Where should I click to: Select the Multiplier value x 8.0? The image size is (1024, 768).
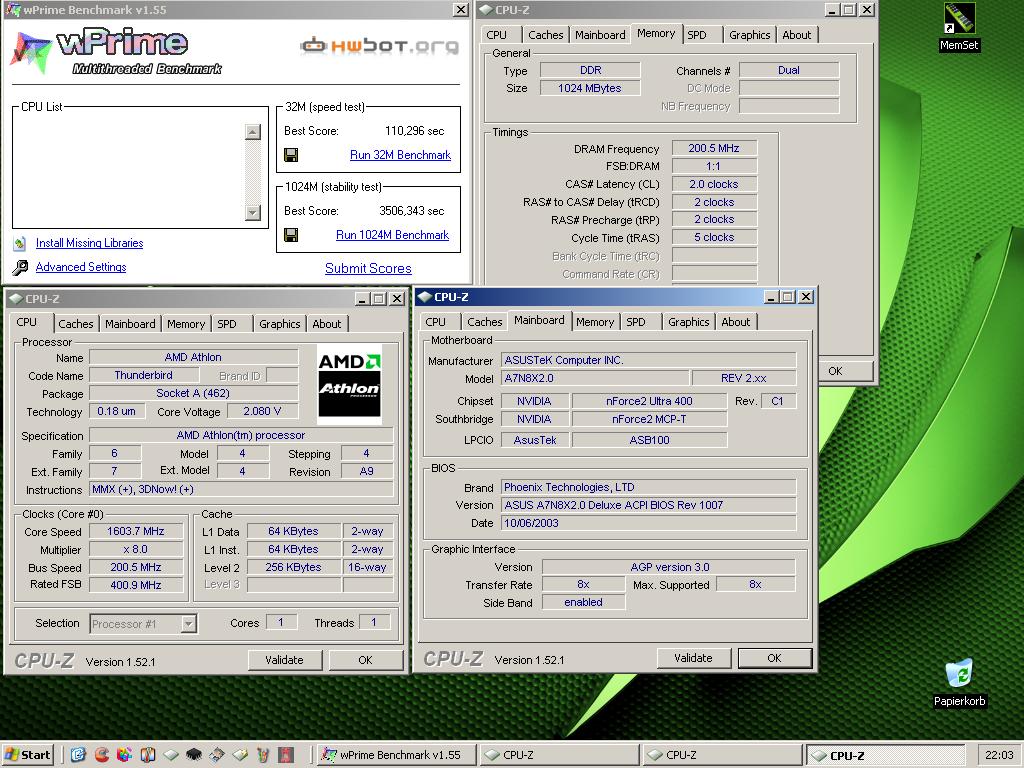pyautogui.click(x=136, y=550)
